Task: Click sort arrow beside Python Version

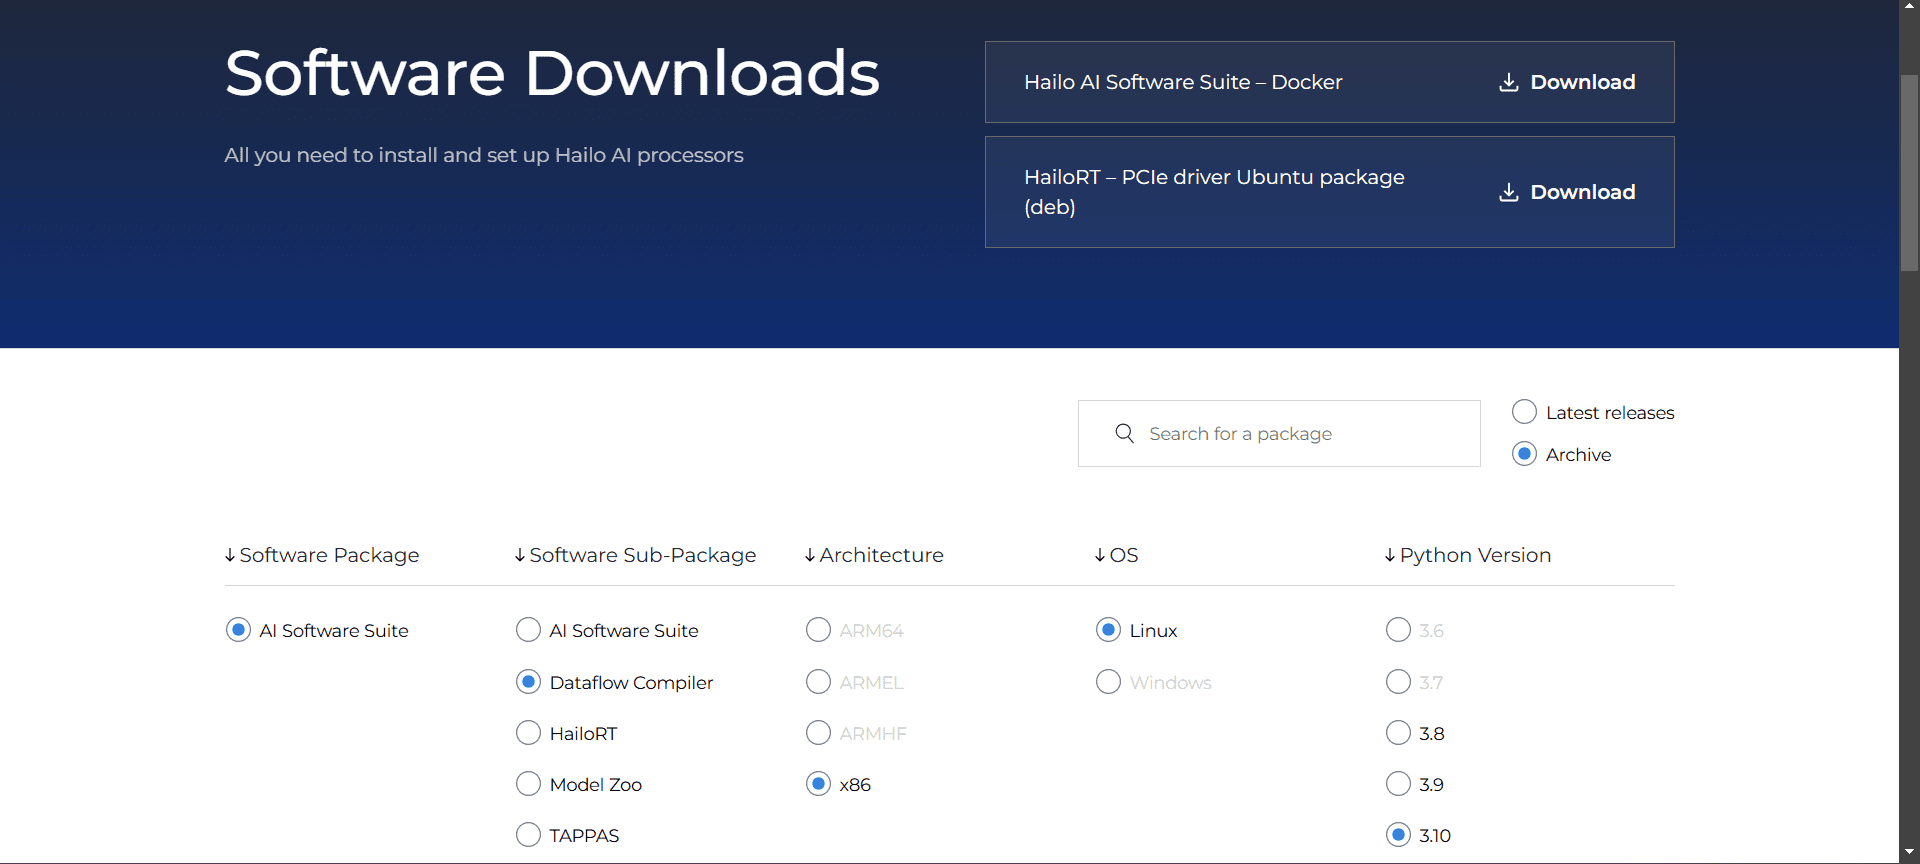Action: [1390, 555]
